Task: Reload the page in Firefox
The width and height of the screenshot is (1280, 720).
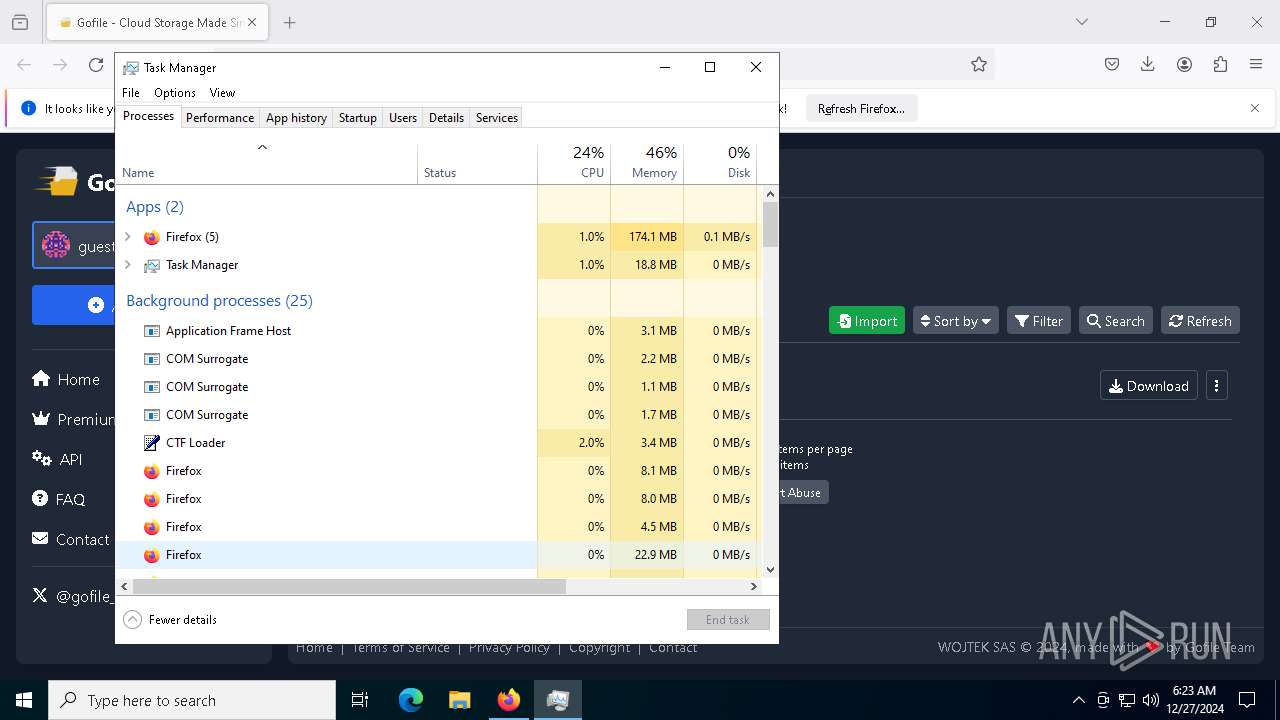Action: tap(96, 64)
